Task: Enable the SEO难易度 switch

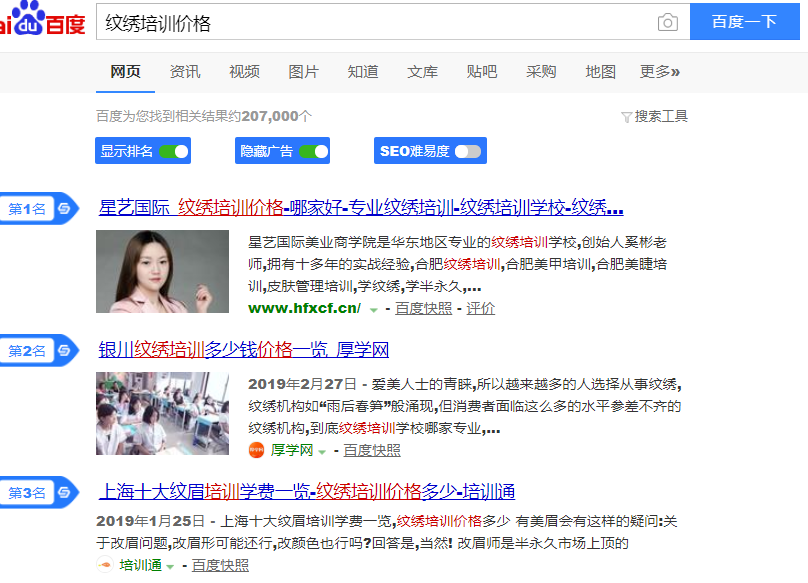Action: [468, 151]
